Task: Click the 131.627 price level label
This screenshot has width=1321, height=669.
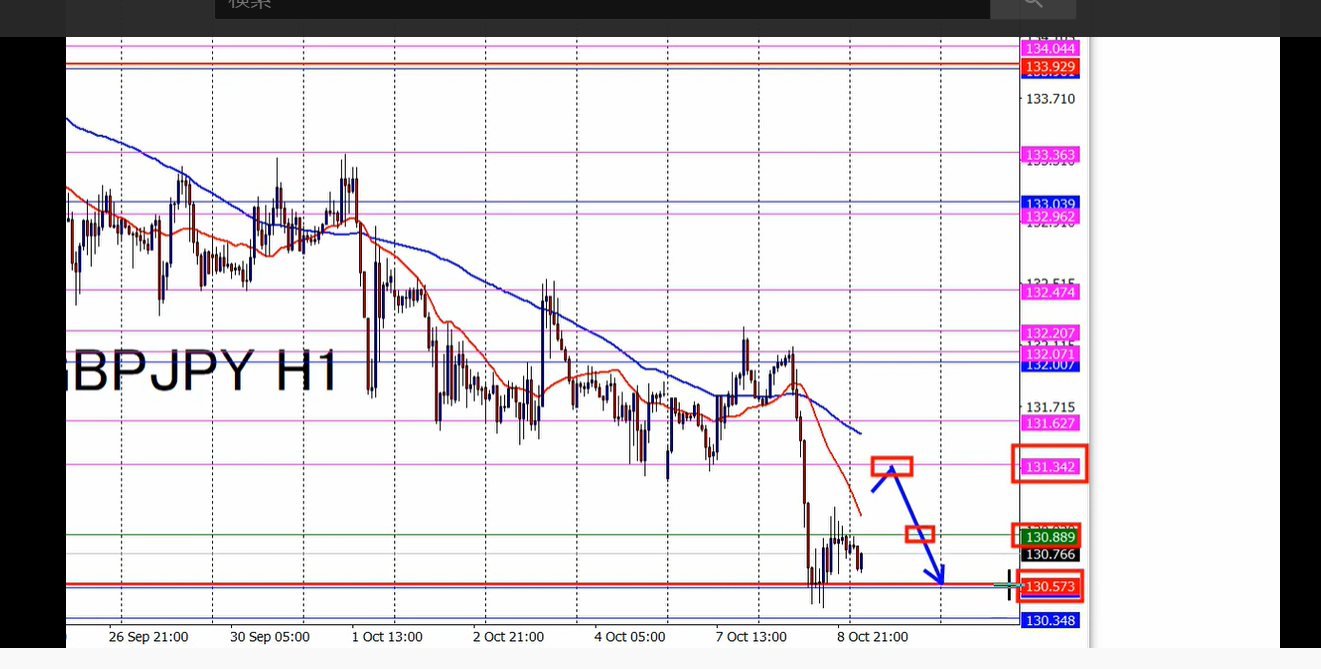Action: pos(1050,423)
